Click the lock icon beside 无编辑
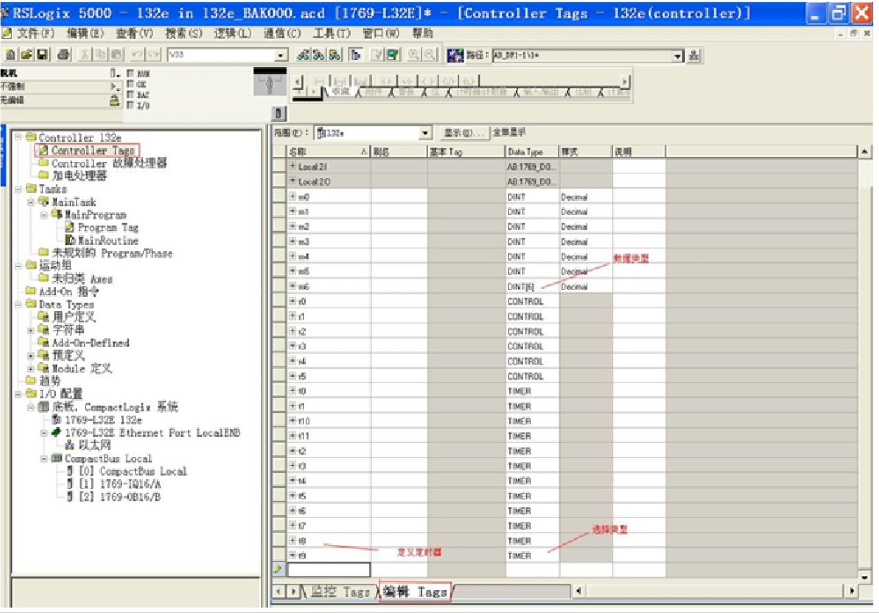The height and width of the screenshot is (613, 879). pyautogui.click(x=114, y=100)
